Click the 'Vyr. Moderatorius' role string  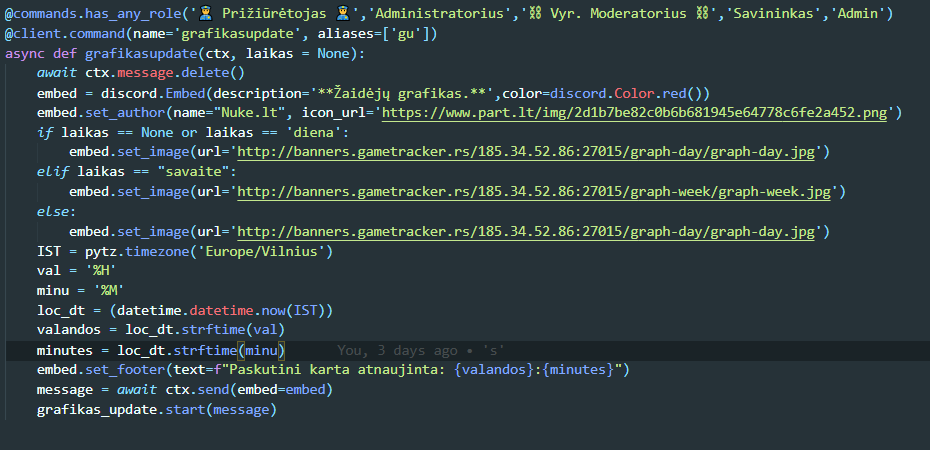(x=618, y=14)
